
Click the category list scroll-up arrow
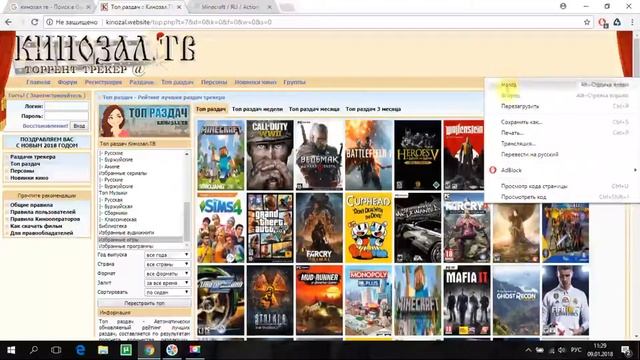(x=187, y=154)
